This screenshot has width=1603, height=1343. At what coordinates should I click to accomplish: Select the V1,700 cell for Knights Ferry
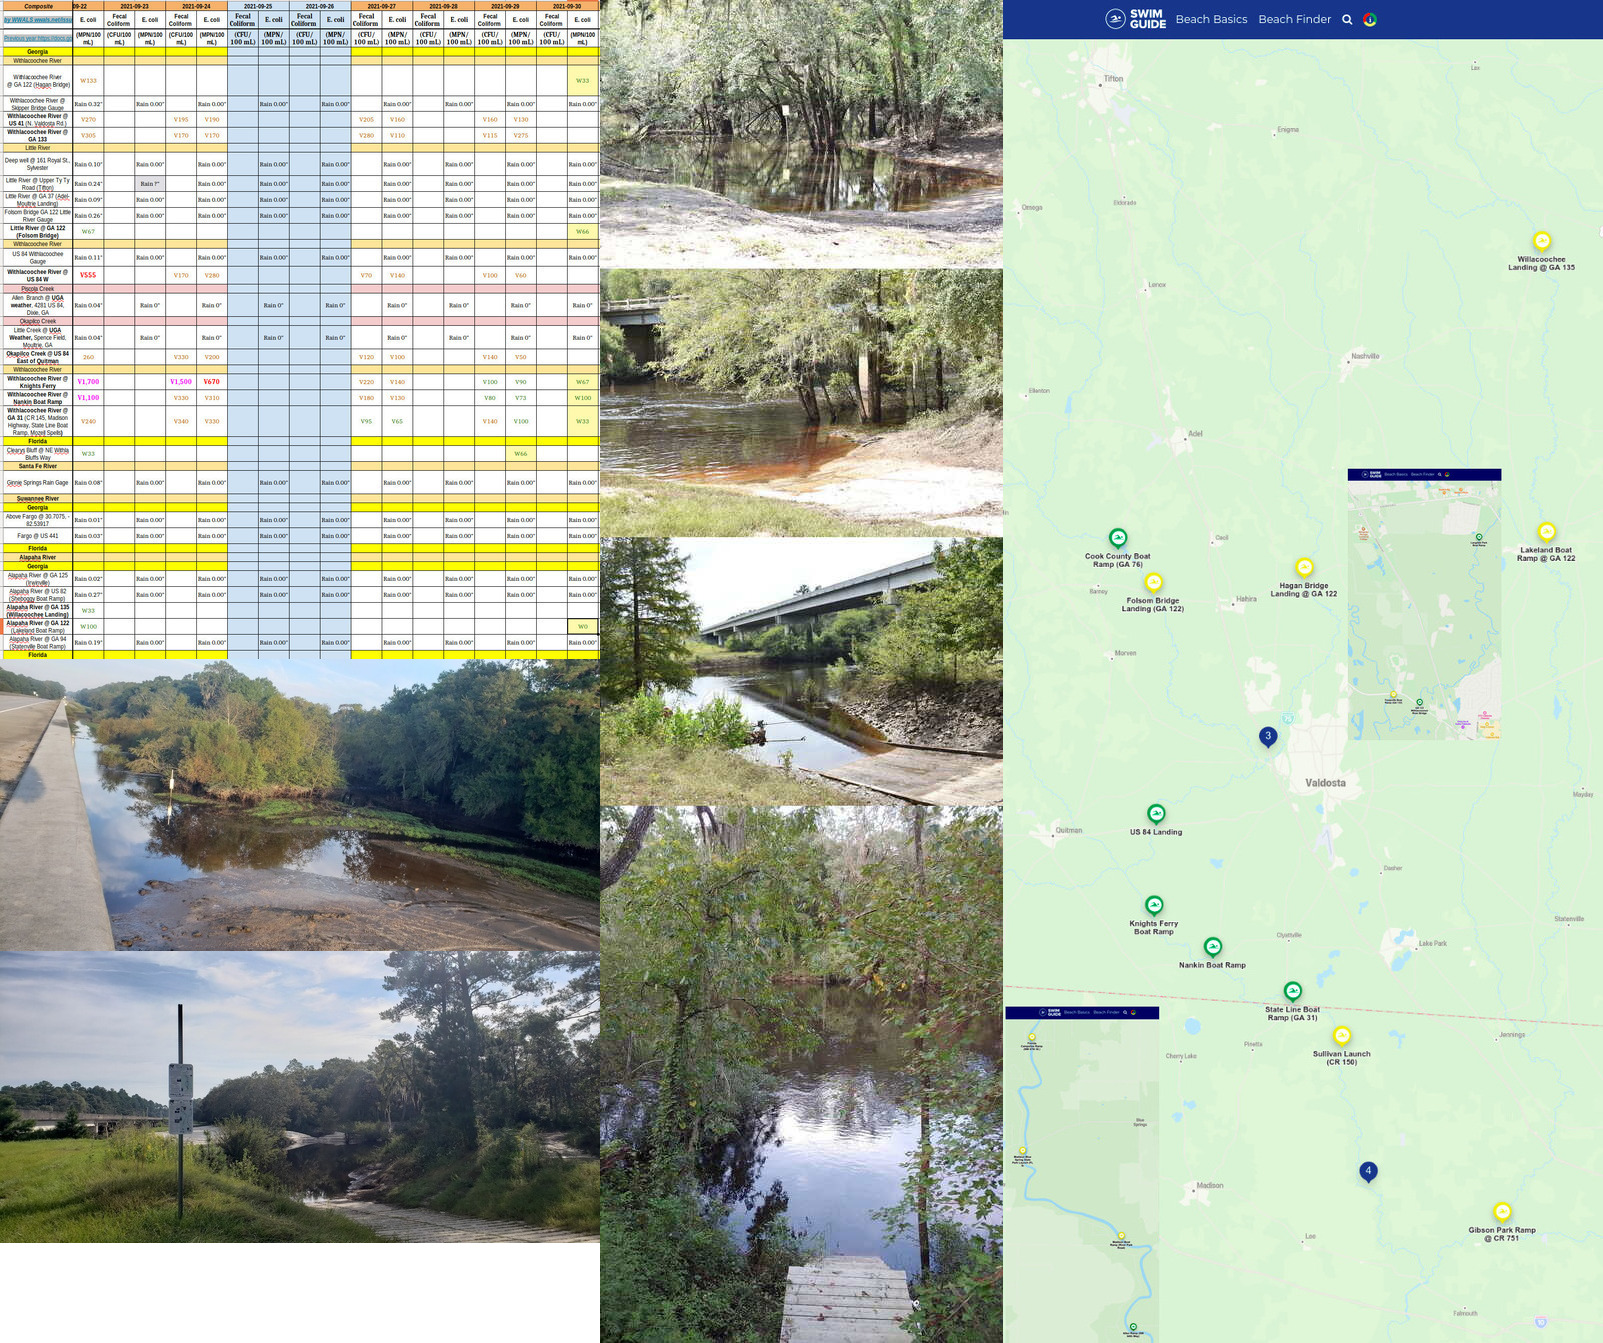tap(88, 382)
